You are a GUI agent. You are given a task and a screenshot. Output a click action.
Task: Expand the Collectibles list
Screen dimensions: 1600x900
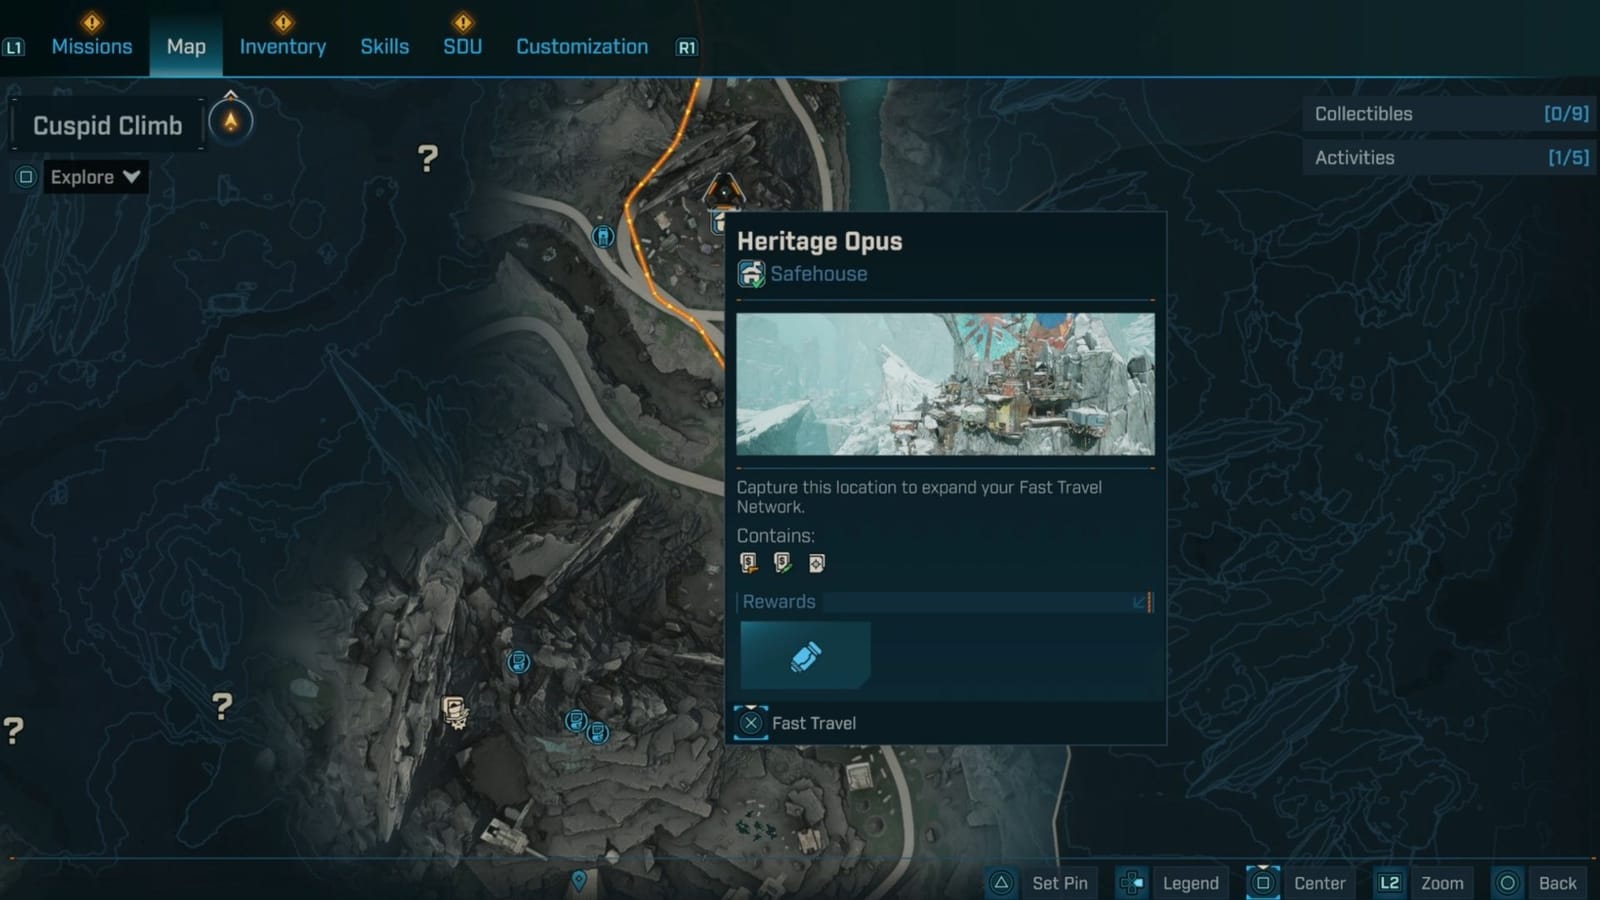click(x=1449, y=114)
